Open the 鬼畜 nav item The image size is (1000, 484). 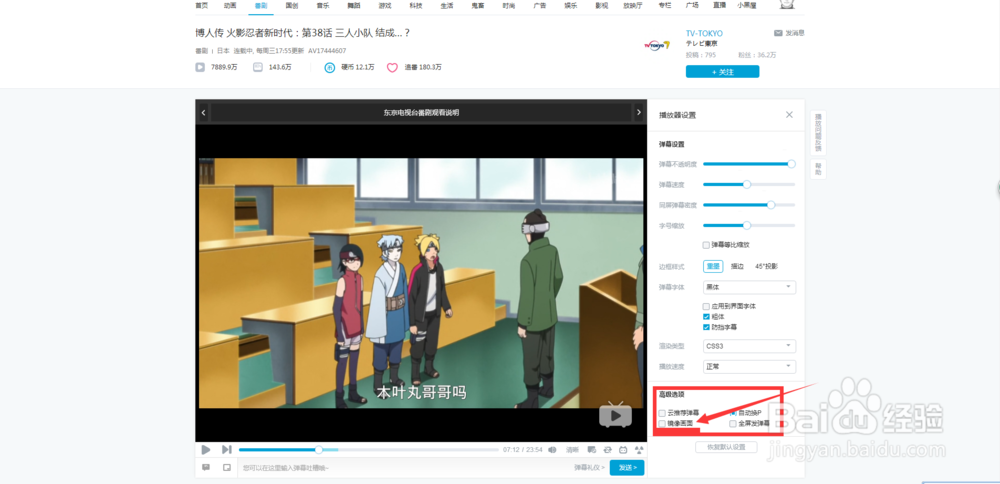(478, 5)
